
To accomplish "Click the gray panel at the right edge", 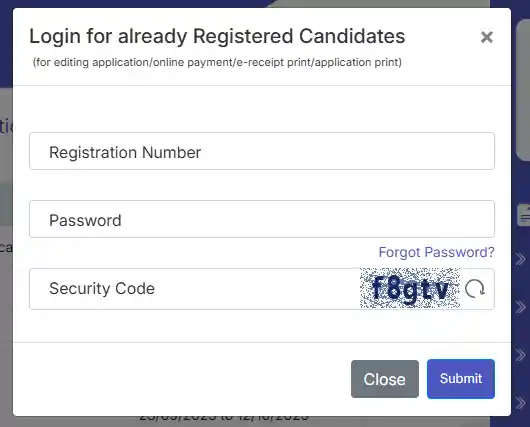I will coord(523,91).
